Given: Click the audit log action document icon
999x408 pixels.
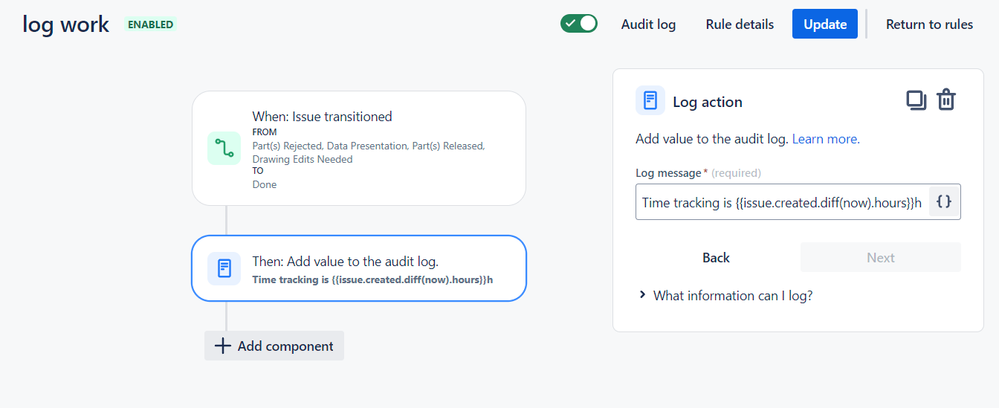Looking at the screenshot, I should (x=224, y=268).
